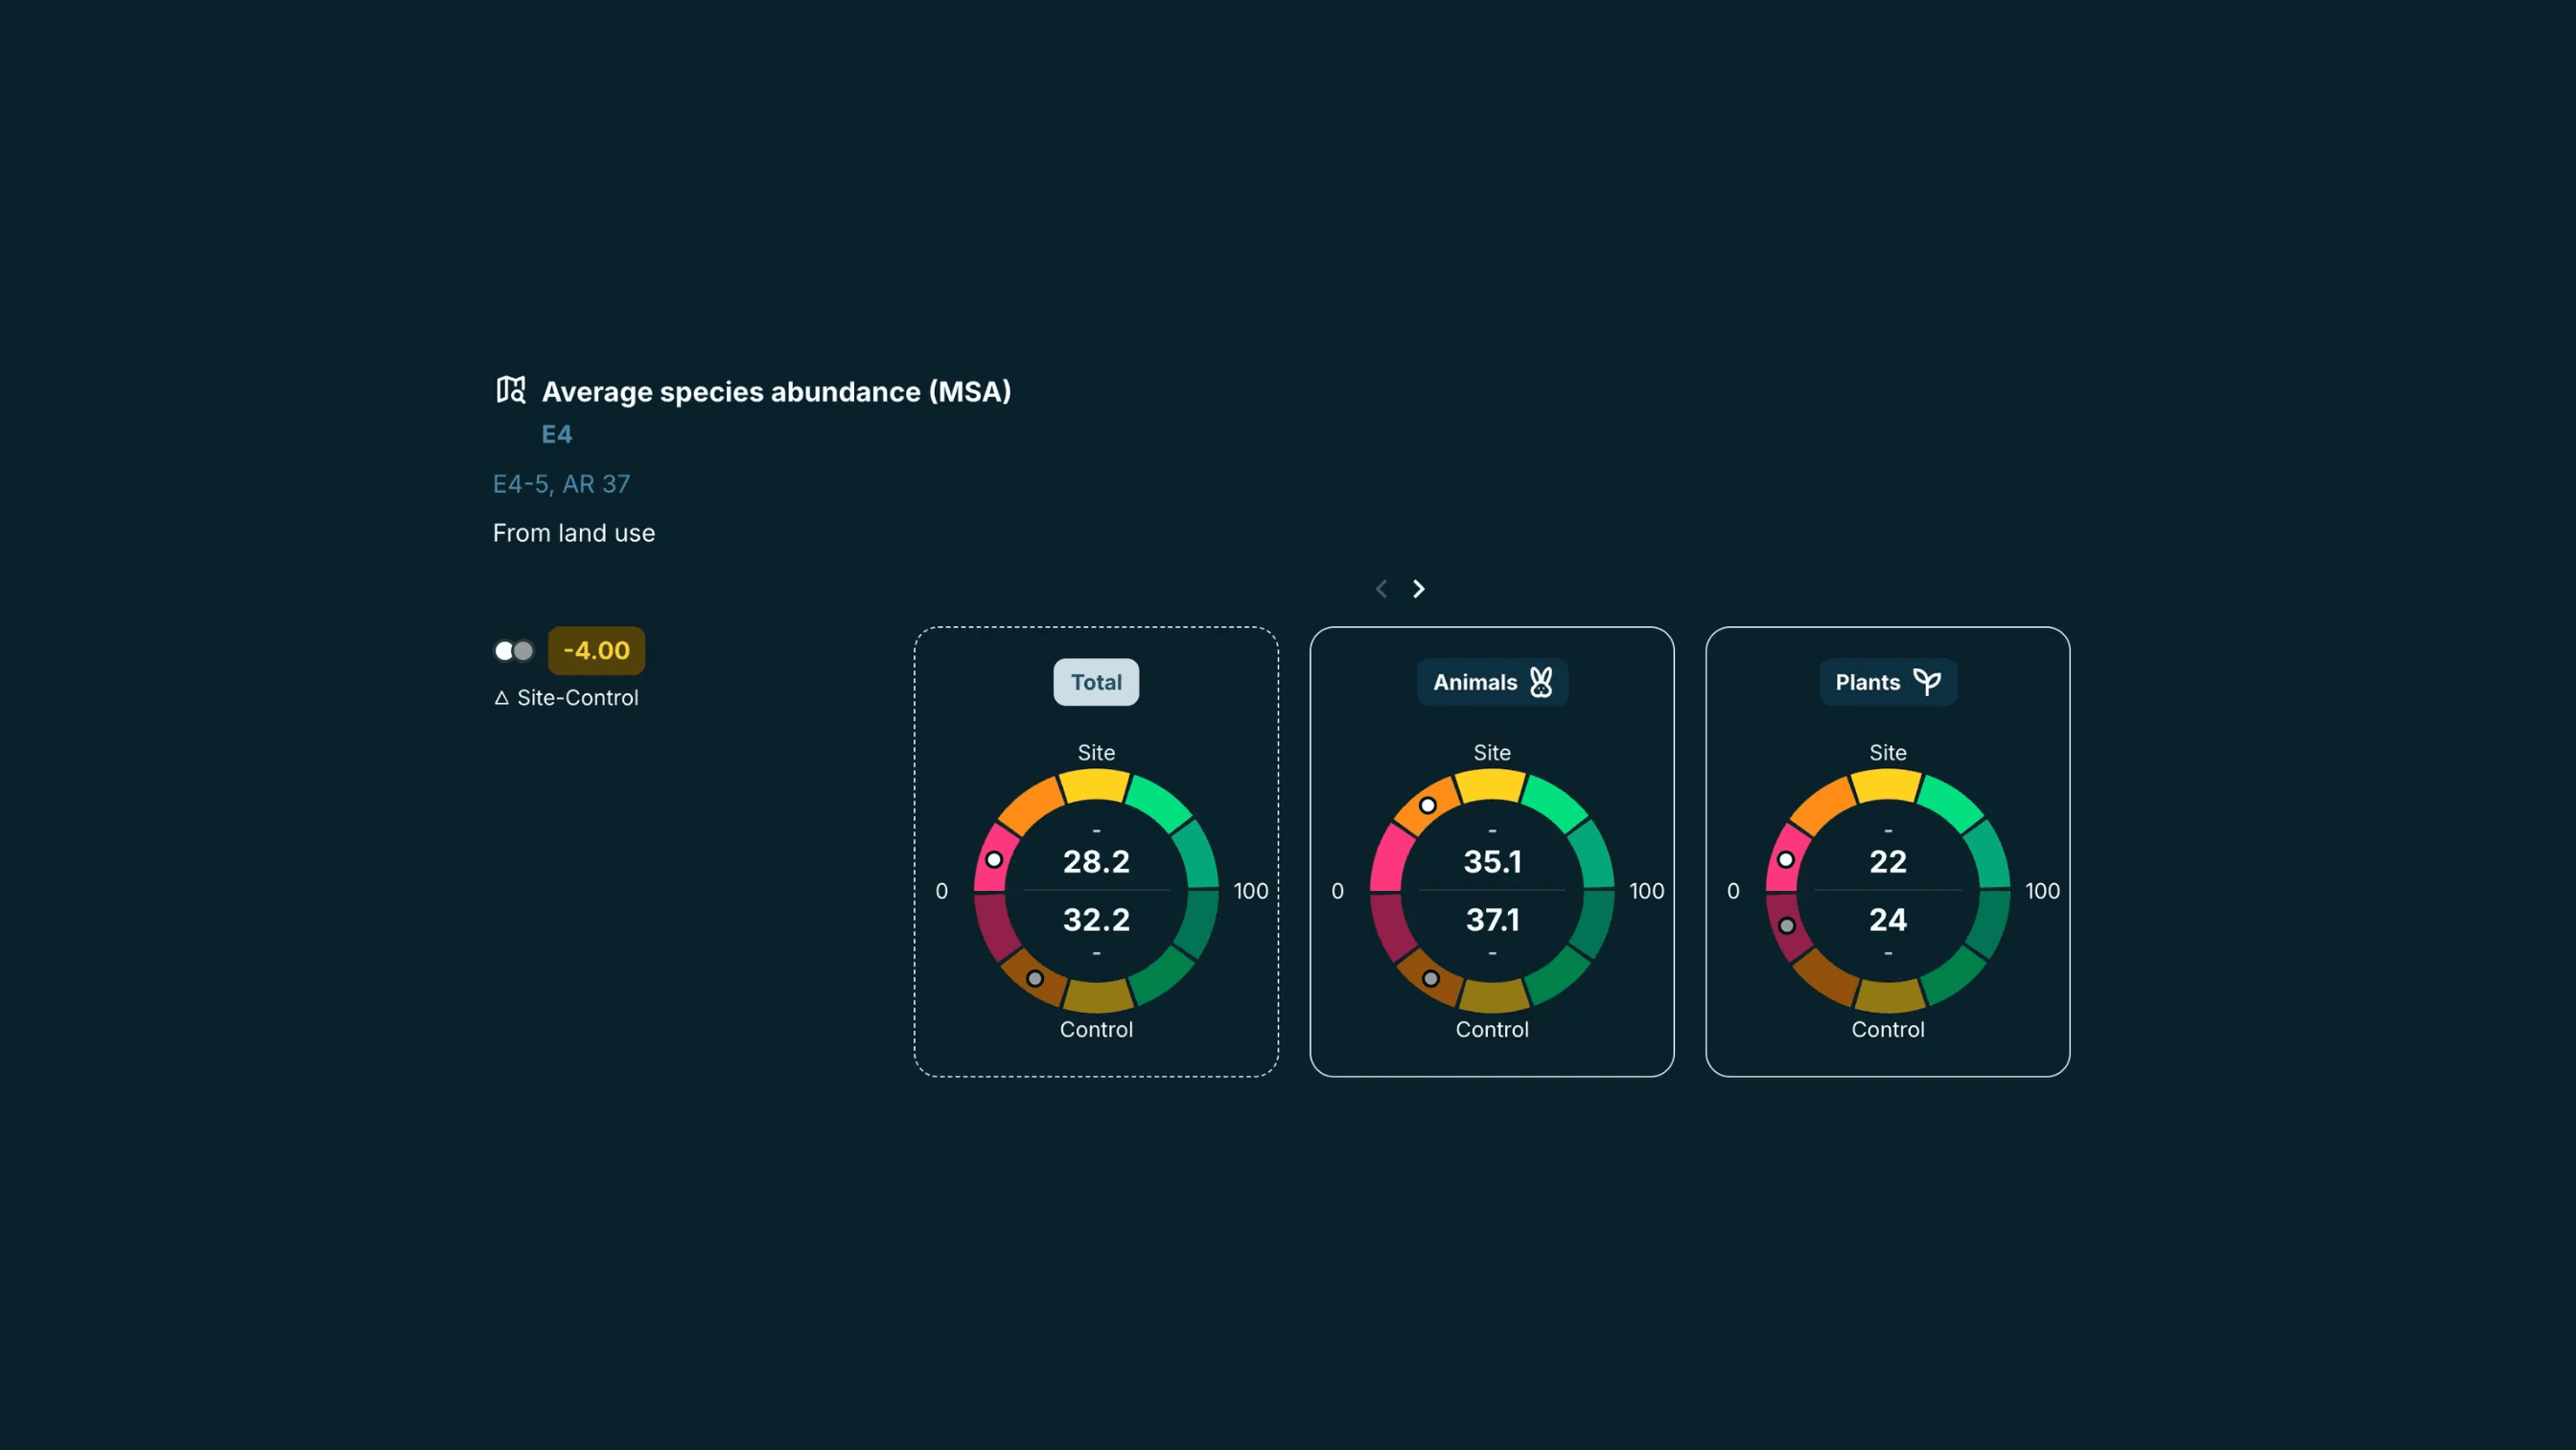Click the 24 control value in Plants
The height and width of the screenshot is (1450, 2576).
tap(1888, 919)
